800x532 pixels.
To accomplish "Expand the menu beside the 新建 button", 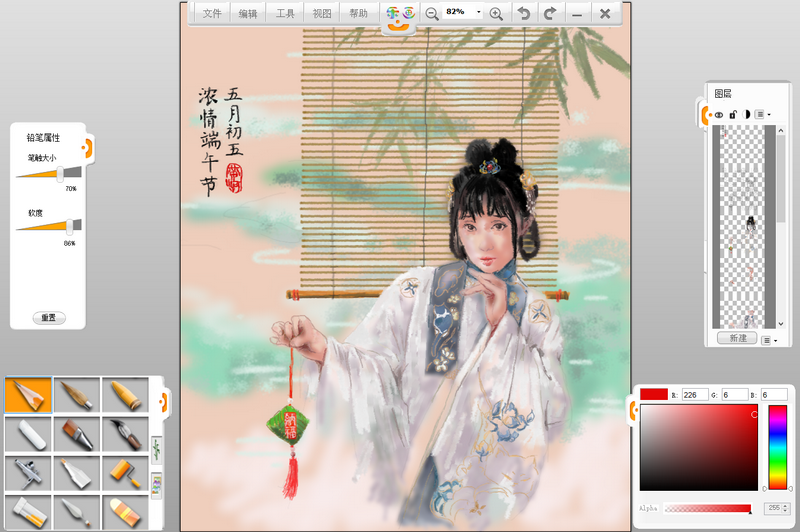I will (x=768, y=340).
